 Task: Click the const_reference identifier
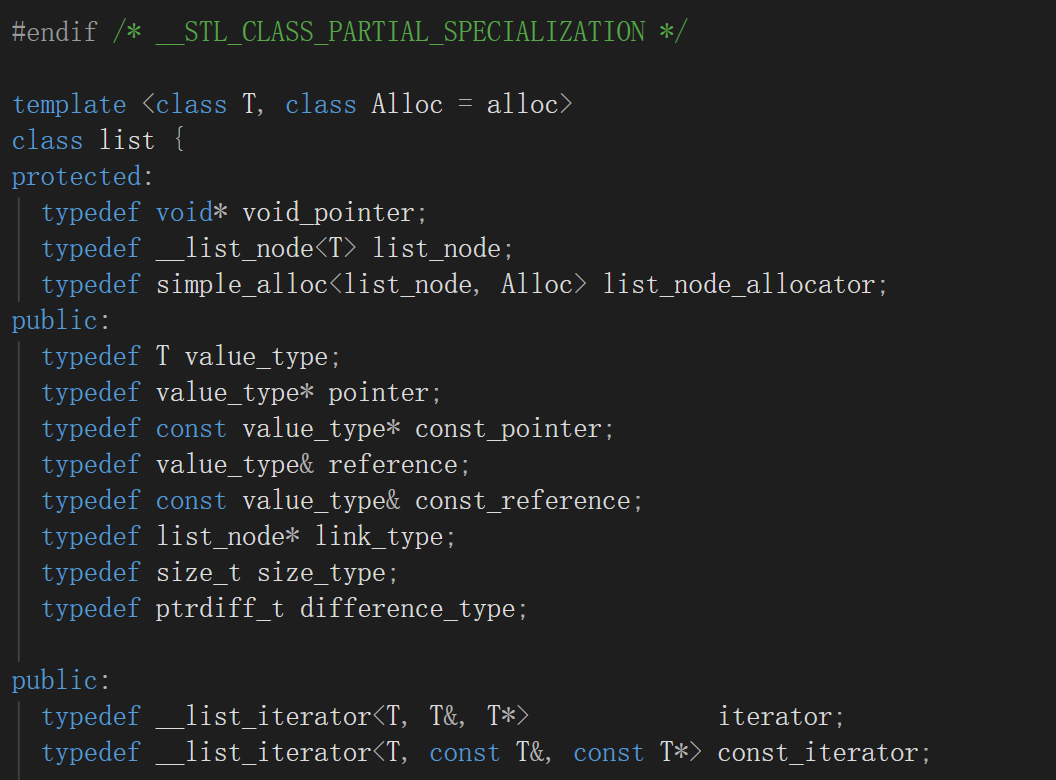(522, 501)
